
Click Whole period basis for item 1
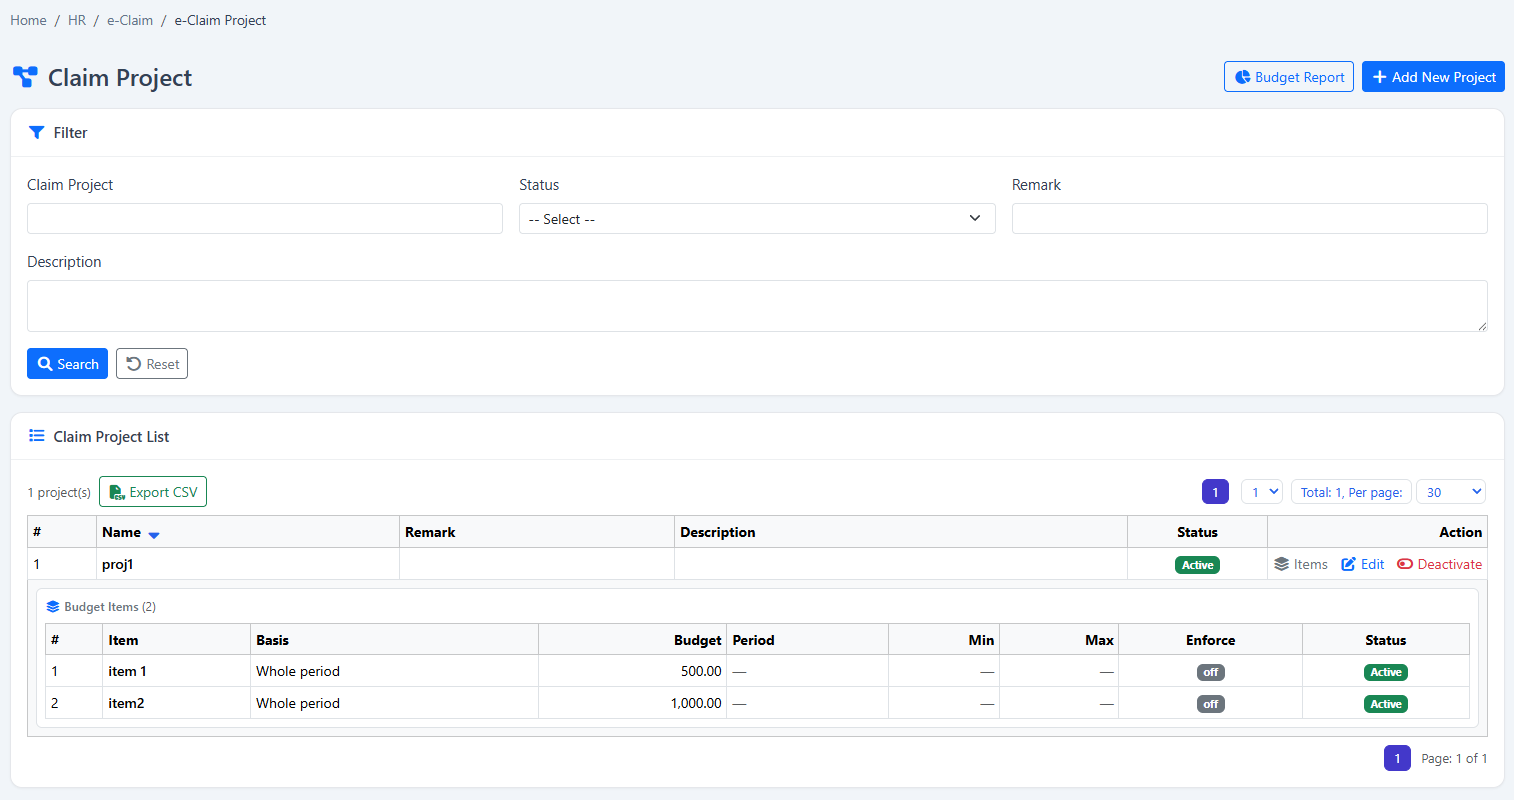point(298,671)
